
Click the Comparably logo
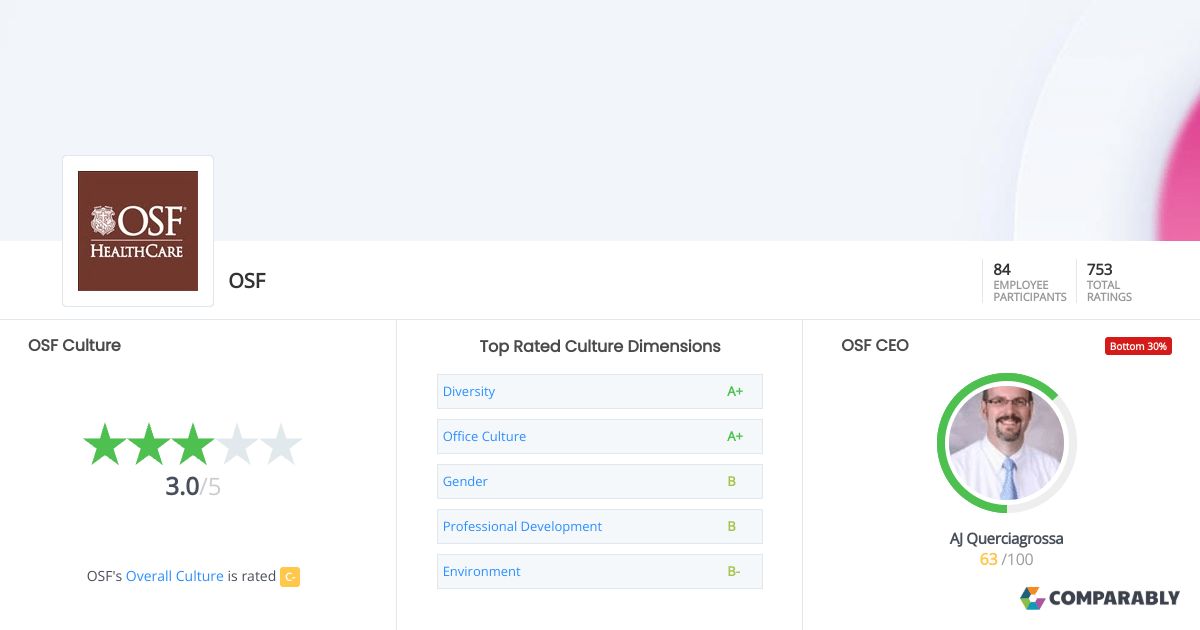[x=1100, y=598]
